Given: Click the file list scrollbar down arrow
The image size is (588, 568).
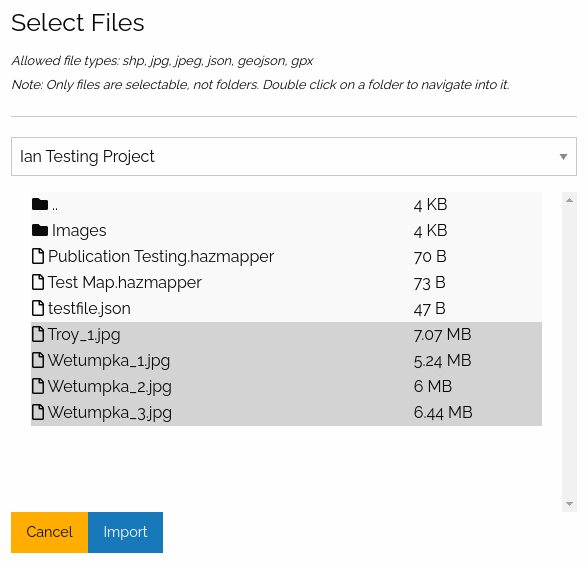Looking at the screenshot, I should [x=569, y=504].
